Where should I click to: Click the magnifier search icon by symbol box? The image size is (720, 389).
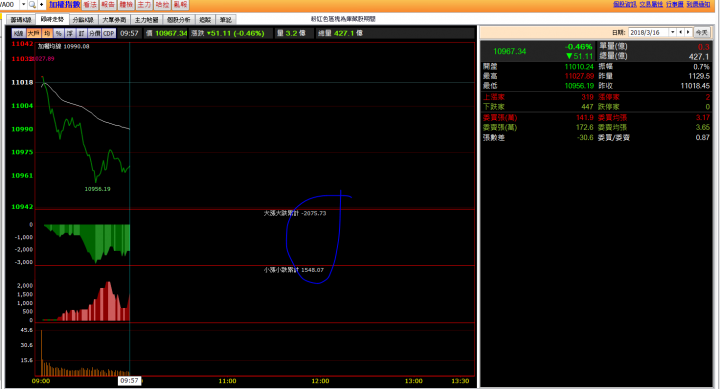click(32, 5)
